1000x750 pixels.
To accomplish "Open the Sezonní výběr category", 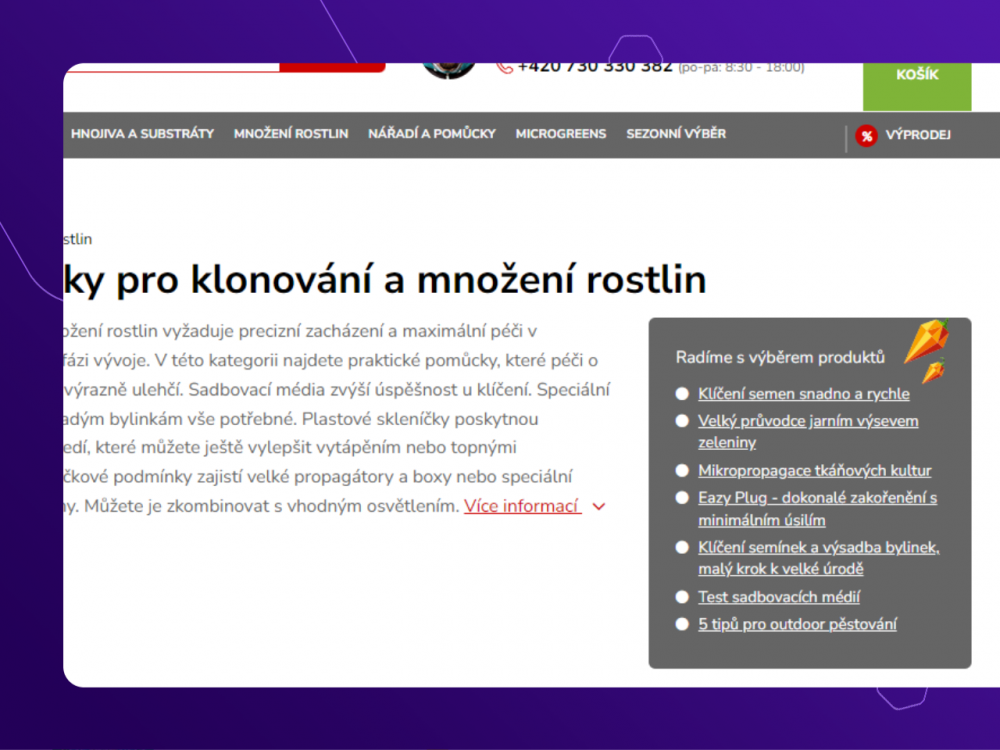I will pyautogui.click(x=676, y=134).
